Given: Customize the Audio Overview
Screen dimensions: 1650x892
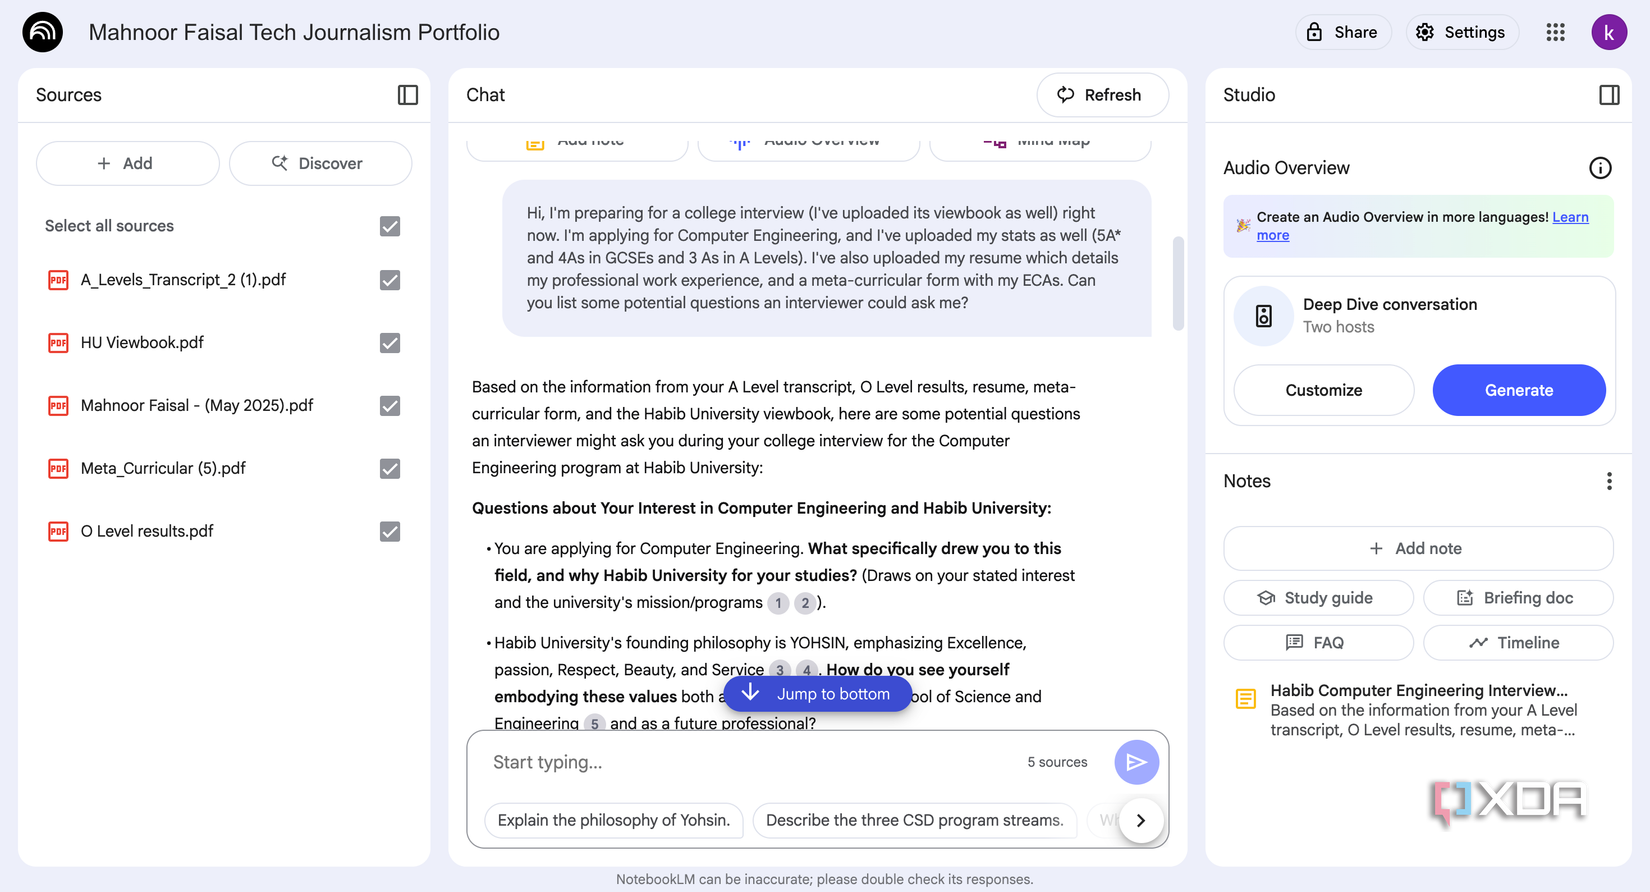Looking at the screenshot, I should click(1323, 390).
